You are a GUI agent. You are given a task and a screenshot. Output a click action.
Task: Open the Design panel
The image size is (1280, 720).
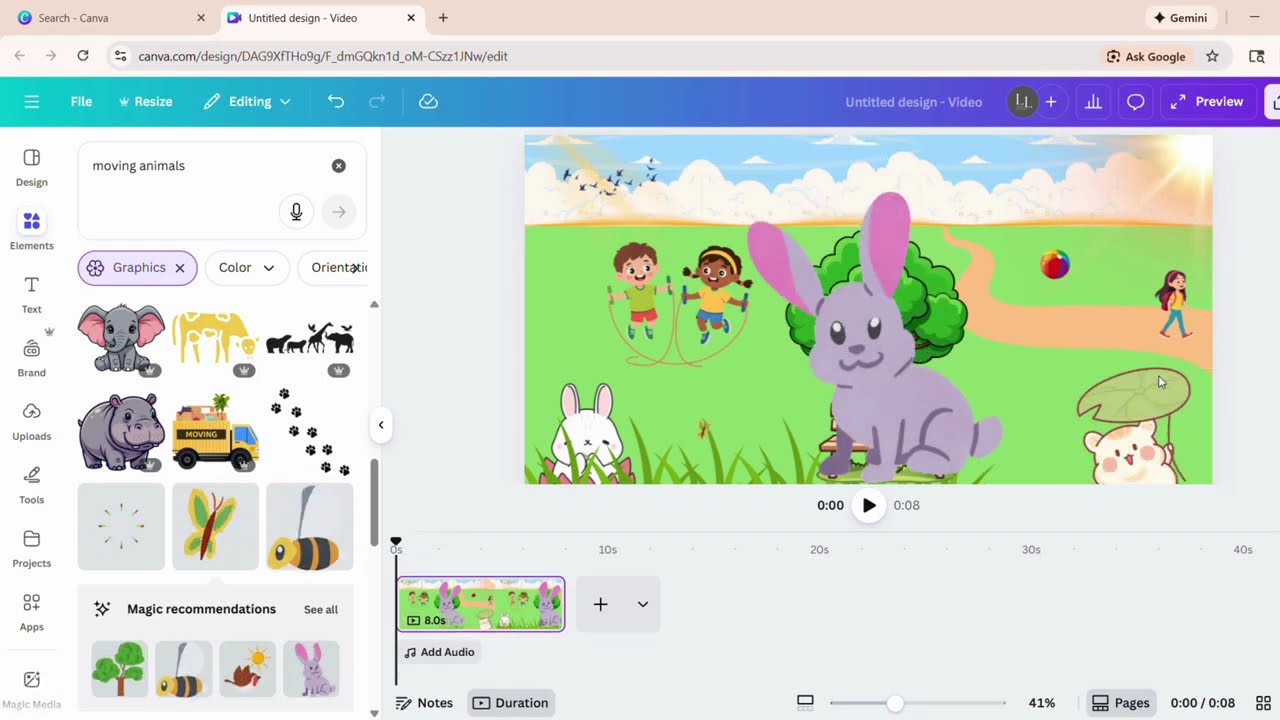tap(32, 168)
